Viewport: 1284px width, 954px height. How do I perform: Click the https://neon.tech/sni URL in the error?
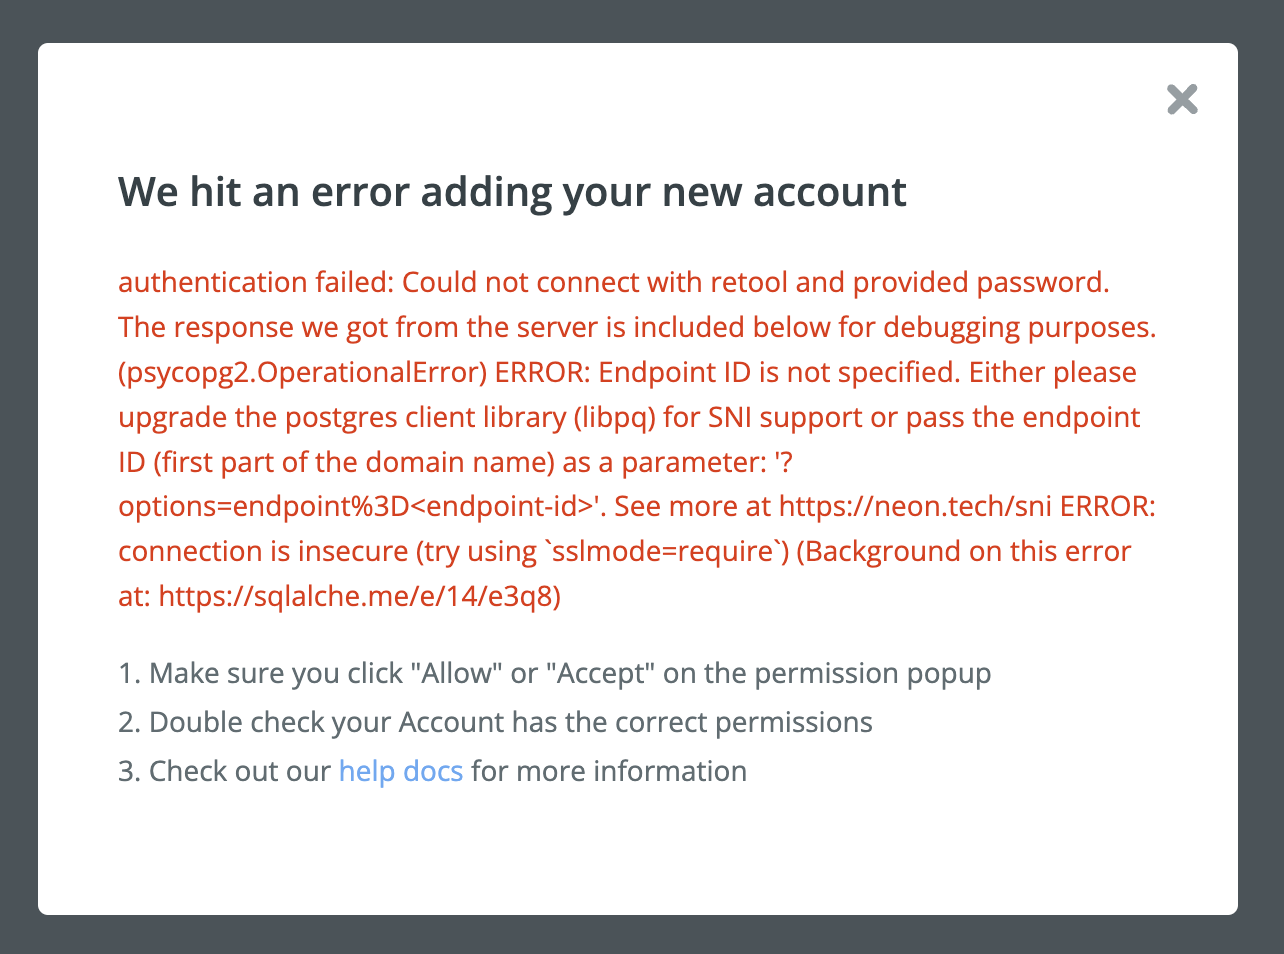[914, 506]
